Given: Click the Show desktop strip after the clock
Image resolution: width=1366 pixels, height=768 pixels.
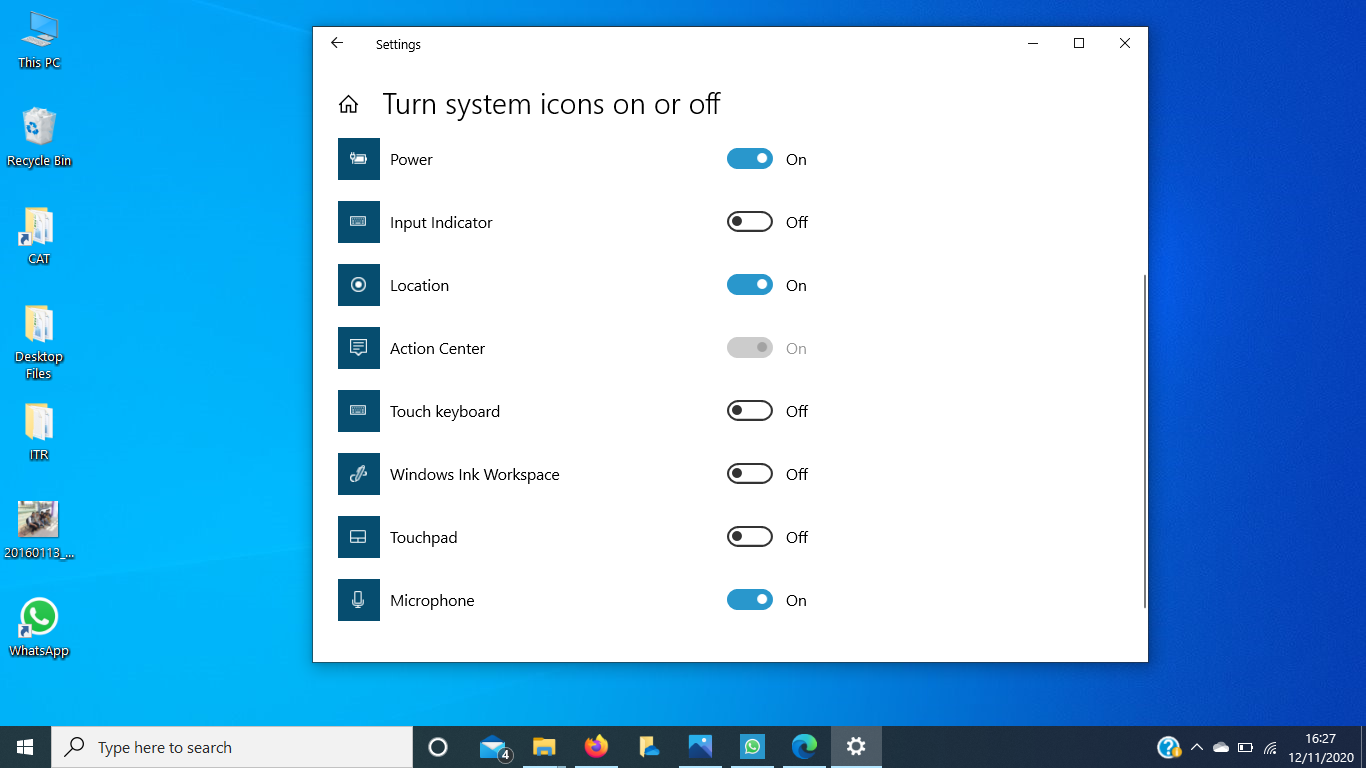Looking at the screenshot, I should click(1363, 747).
